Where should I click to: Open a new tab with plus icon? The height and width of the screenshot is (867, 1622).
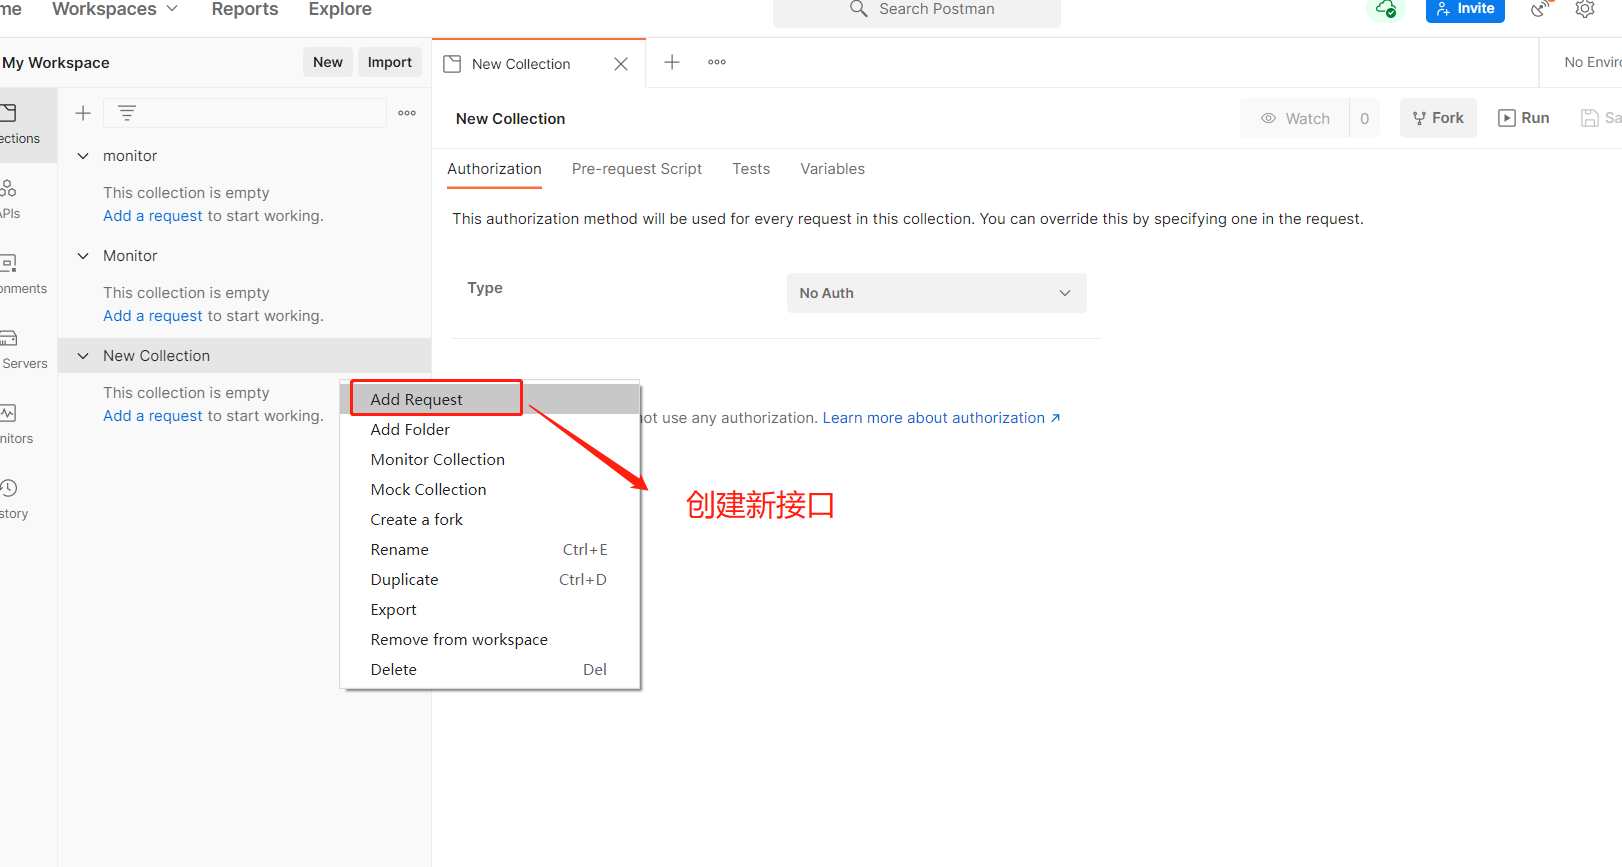click(672, 62)
